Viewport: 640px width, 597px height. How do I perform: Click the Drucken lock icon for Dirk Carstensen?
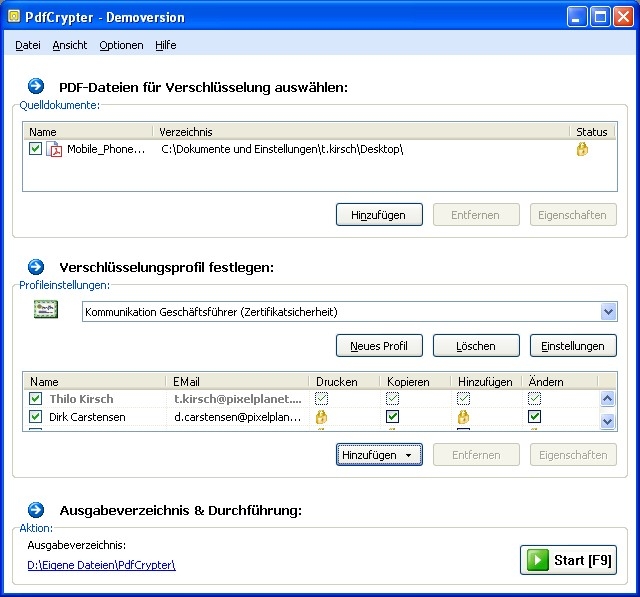(323, 417)
